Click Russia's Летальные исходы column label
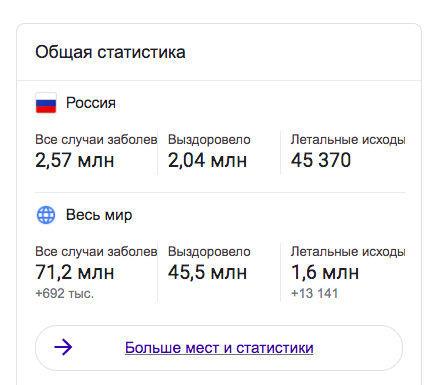This screenshot has height=385, width=436. 348,140
